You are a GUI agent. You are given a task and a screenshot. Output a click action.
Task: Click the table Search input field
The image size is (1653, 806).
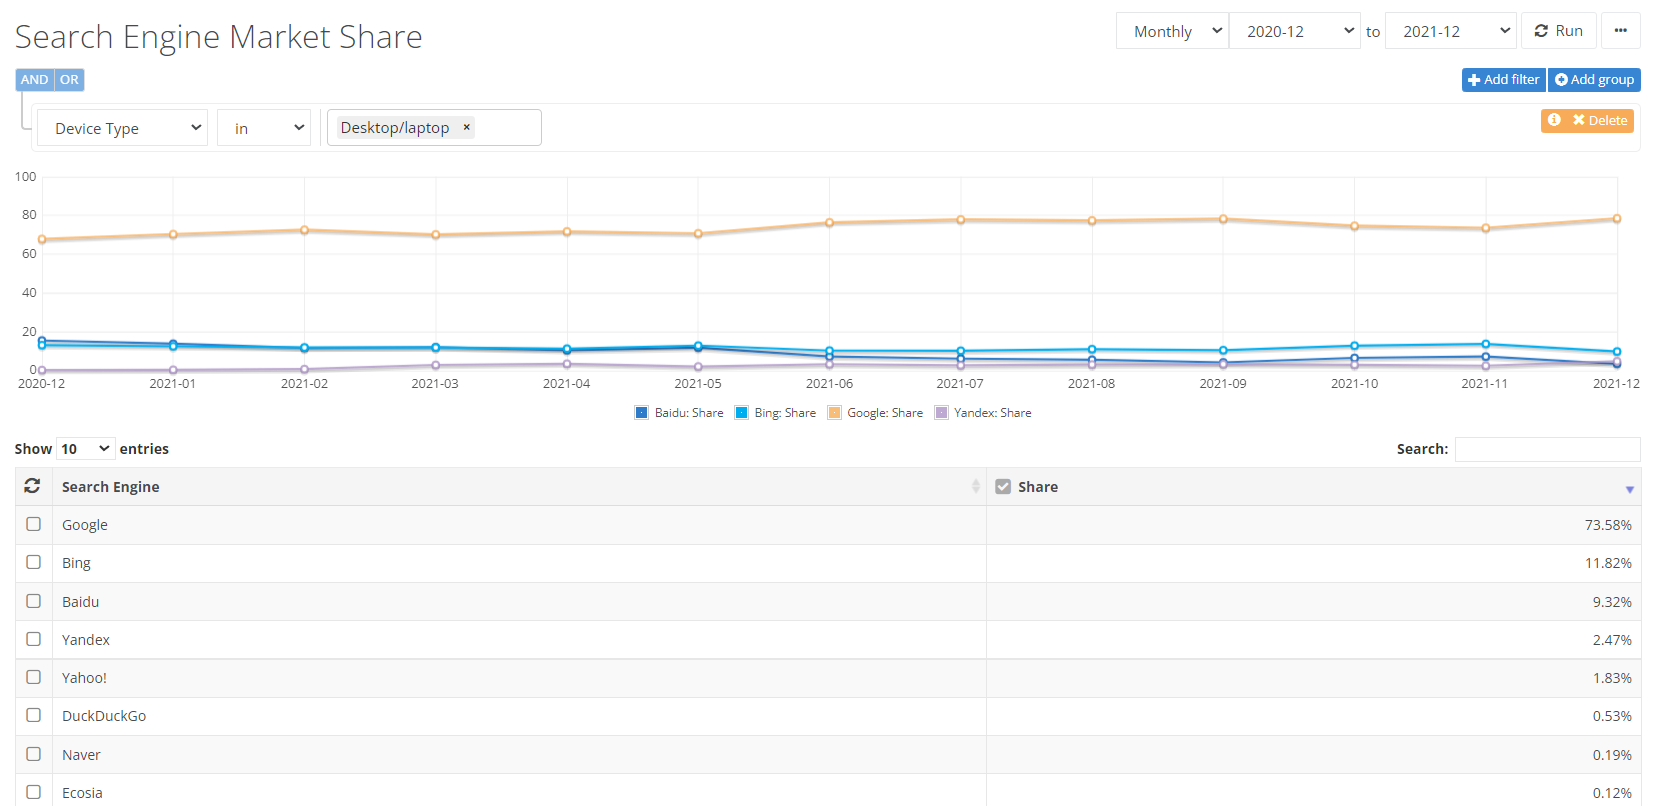tap(1547, 449)
